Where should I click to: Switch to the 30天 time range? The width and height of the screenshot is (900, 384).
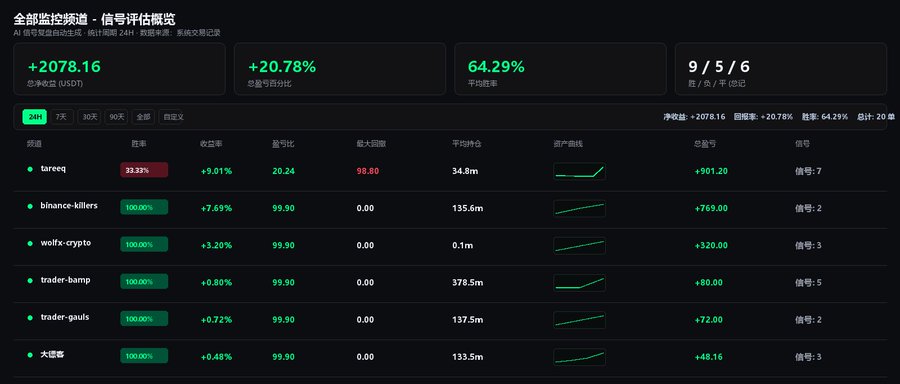pyautogui.click(x=89, y=117)
